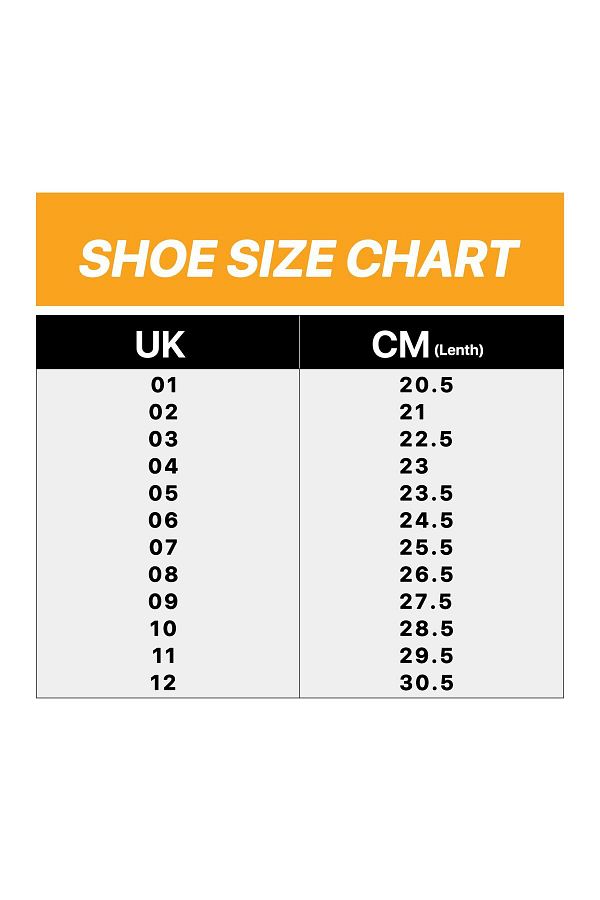Select the UK column header
This screenshot has width=600, height=900.
(x=168, y=342)
